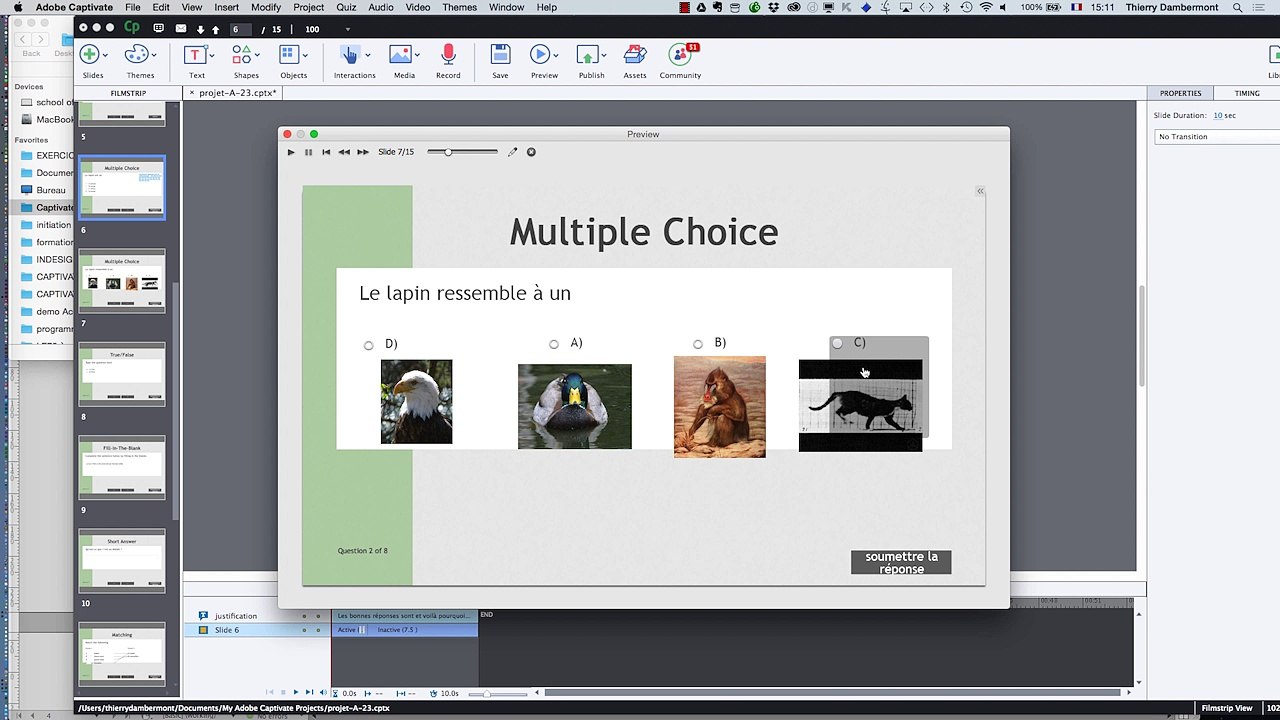Open the Insert menu
Viewport: 1280px width, 720px height.
click(226, 7)
